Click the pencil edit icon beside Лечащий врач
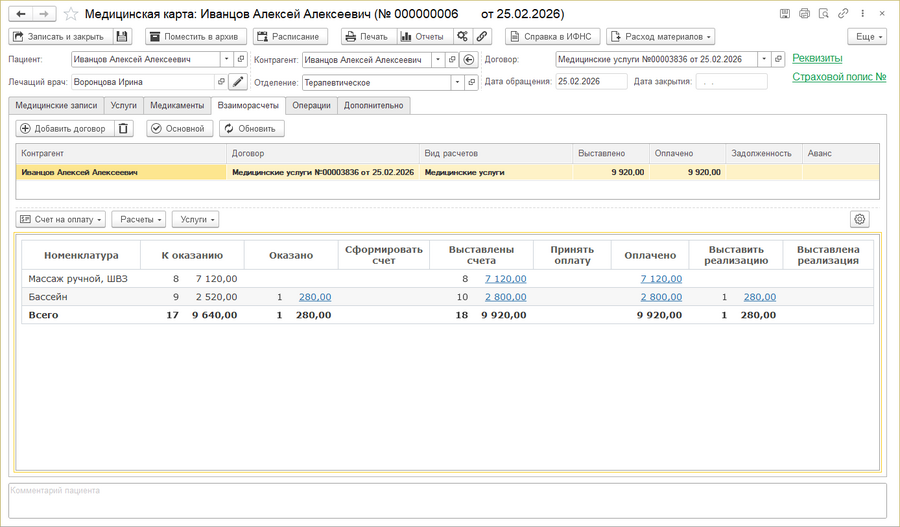 pos(237,82)
